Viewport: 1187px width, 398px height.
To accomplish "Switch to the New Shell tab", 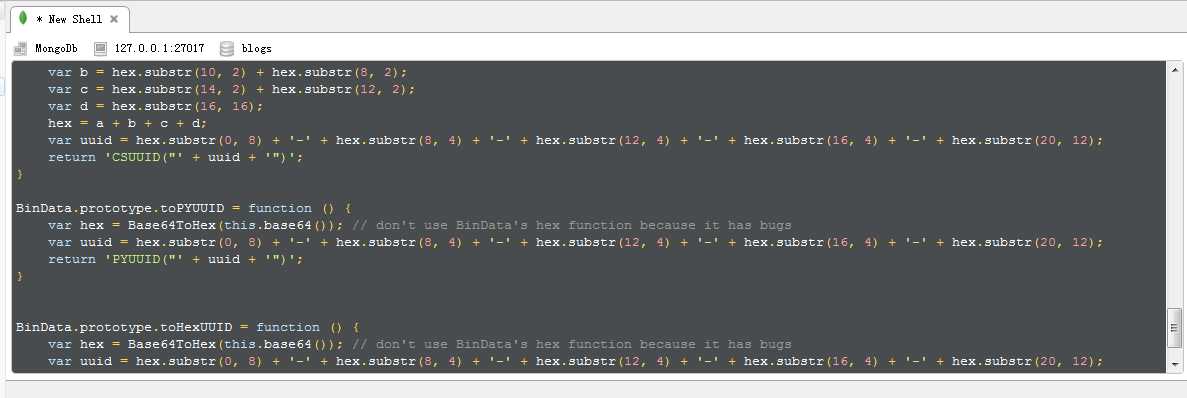I will (69, 19).
